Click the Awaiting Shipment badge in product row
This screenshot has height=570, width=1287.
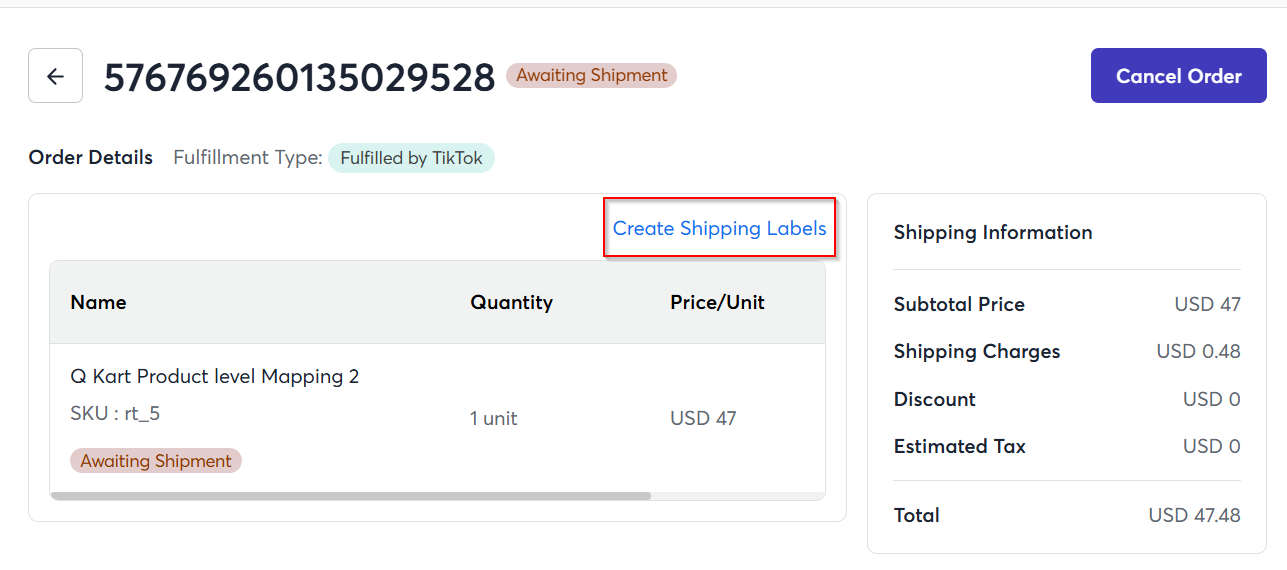point(156,461)
